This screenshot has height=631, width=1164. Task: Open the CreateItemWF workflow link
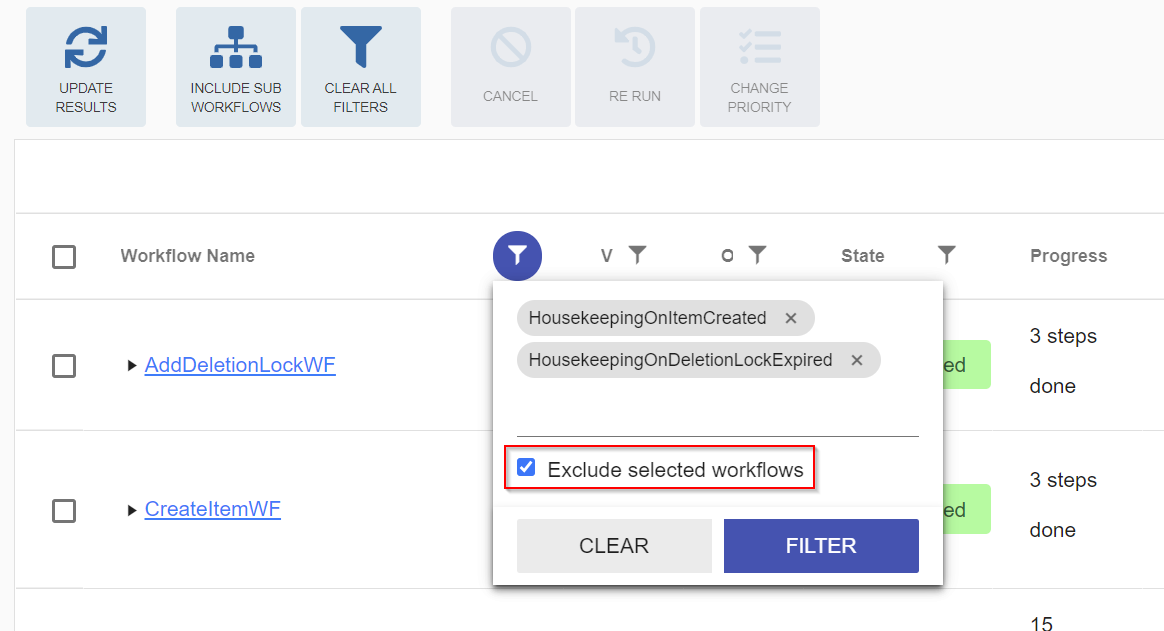(x=212, y=509)
